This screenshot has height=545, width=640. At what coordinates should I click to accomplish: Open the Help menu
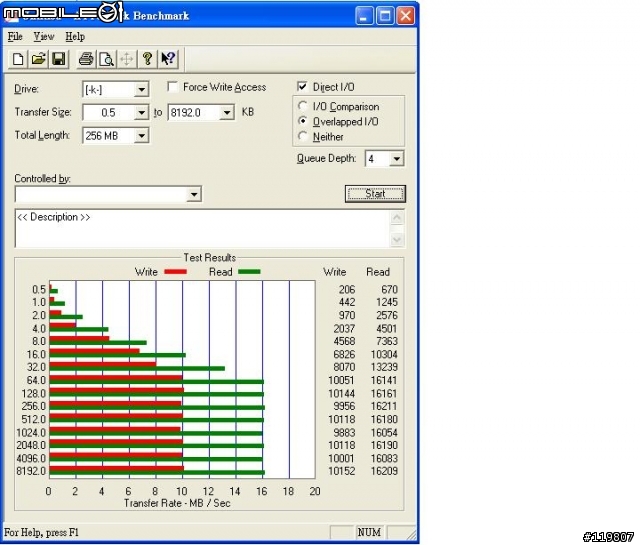click(75, 37)
